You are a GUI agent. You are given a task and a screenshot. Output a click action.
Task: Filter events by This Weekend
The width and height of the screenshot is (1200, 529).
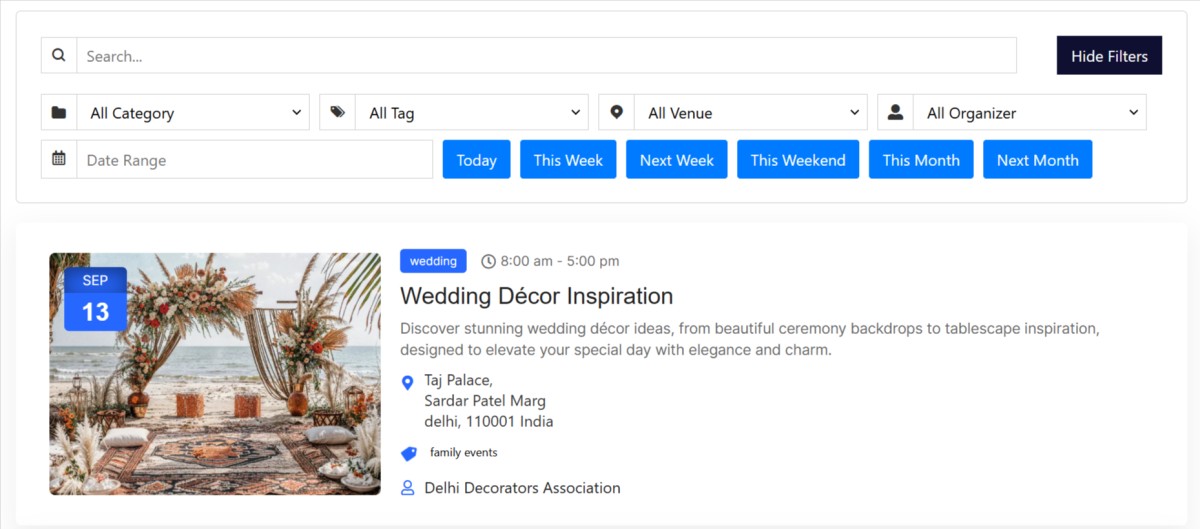(798, 160)
